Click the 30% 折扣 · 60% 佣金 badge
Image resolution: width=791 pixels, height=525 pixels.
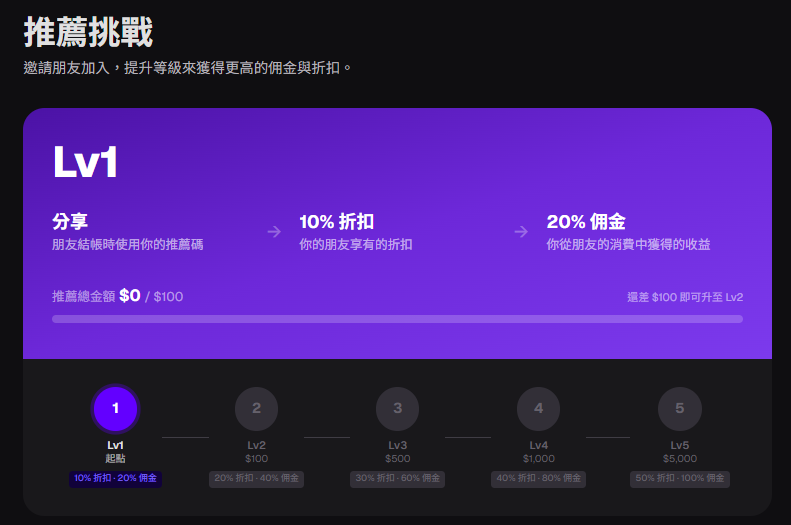coord(398,478)
